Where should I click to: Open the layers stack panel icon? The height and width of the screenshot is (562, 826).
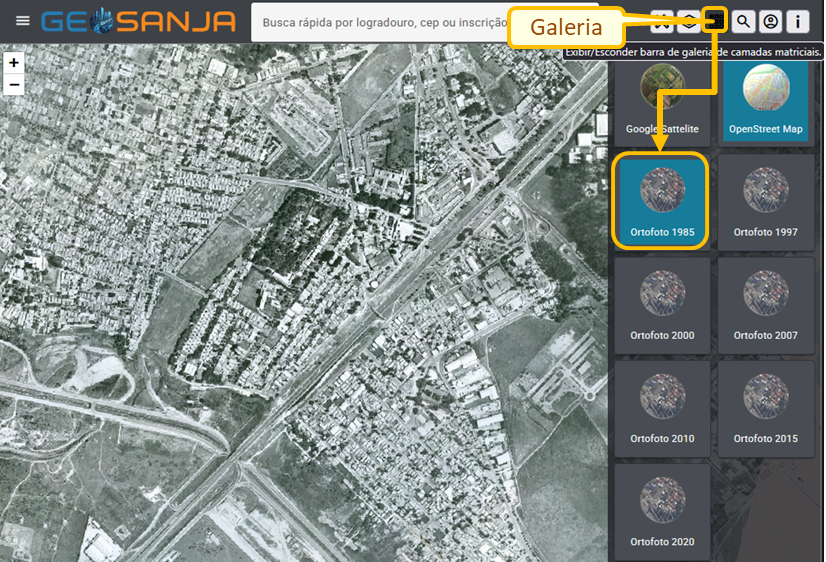689,20
